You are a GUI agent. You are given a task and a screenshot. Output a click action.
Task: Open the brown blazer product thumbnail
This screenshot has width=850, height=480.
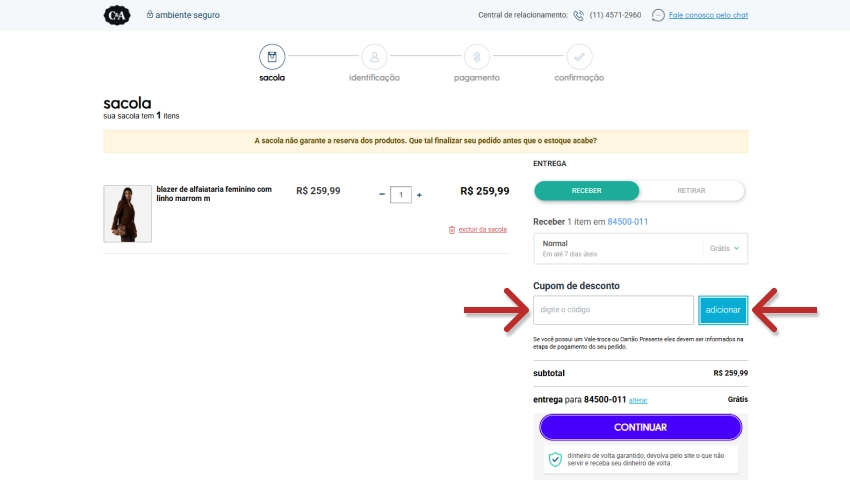[x=127, y=213]
